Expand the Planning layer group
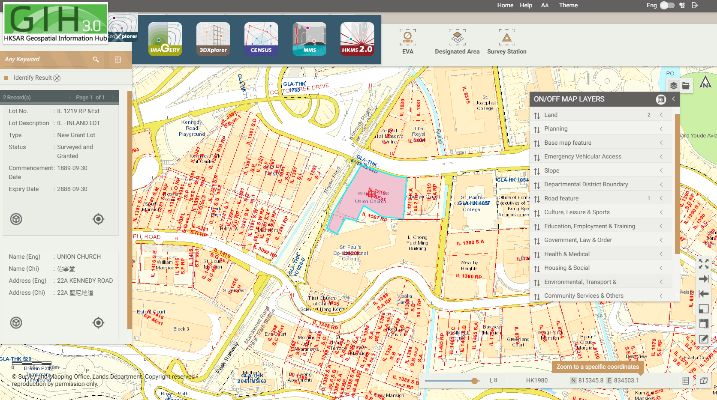 661,129
